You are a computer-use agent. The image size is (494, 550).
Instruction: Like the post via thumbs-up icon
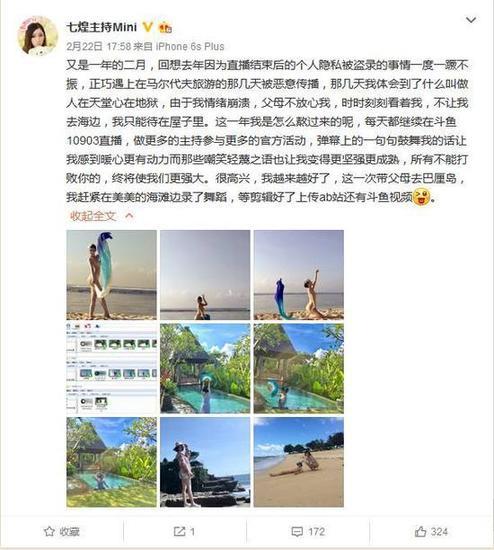(420, 531)
